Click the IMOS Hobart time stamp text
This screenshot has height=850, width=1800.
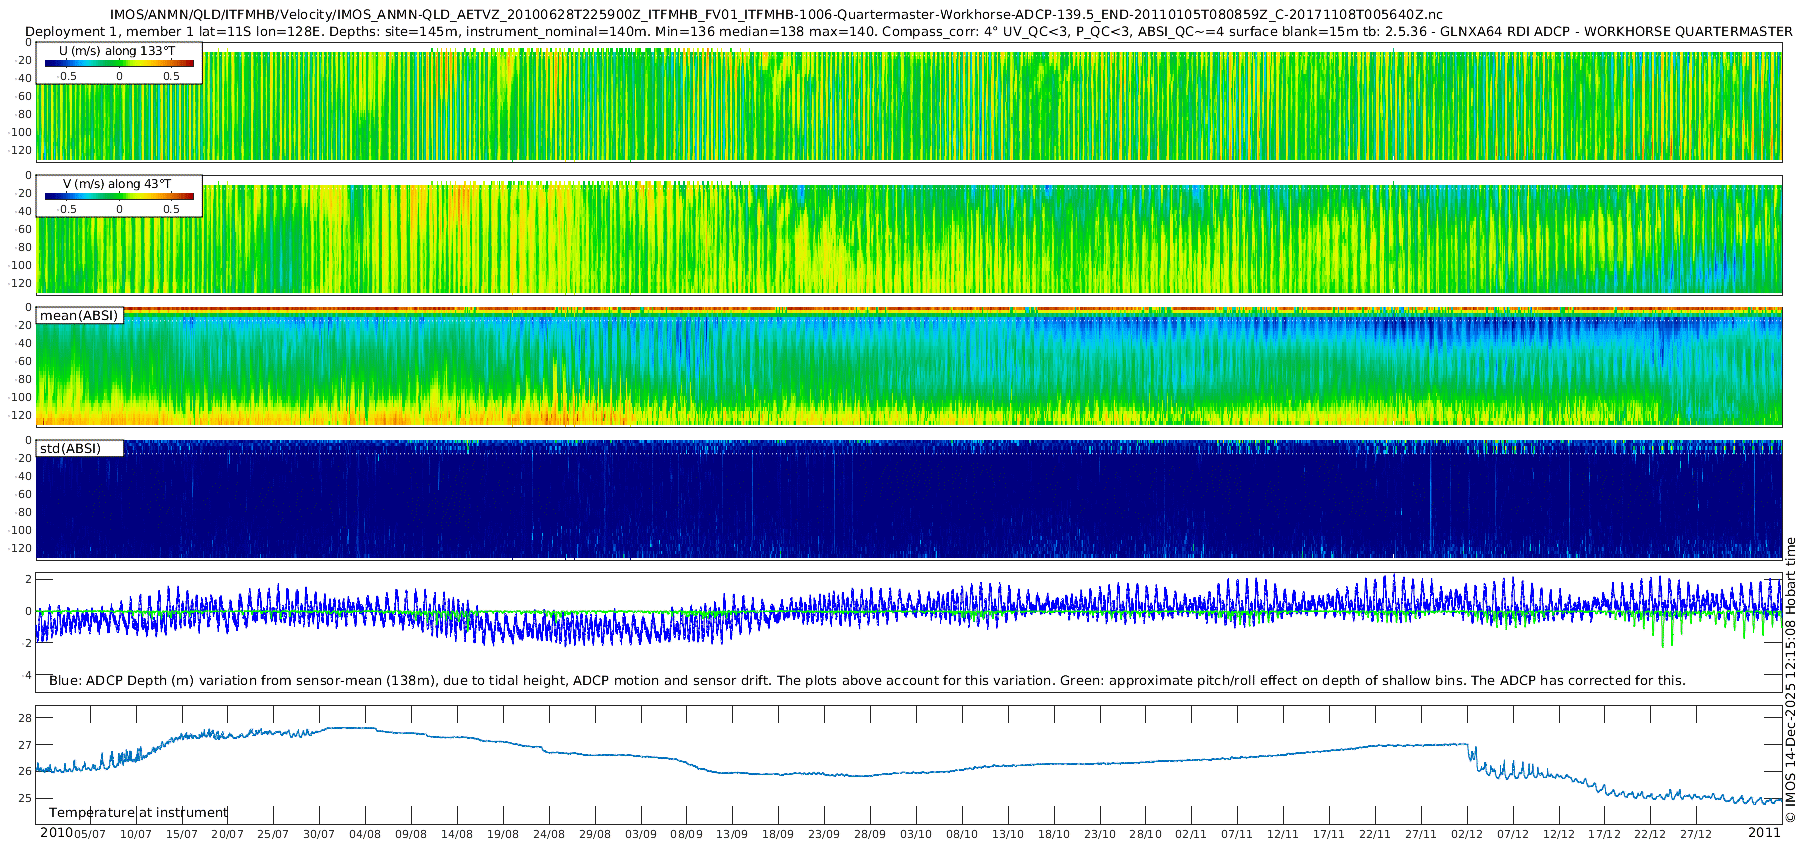pyautogui.click(x=1790, y=680)
